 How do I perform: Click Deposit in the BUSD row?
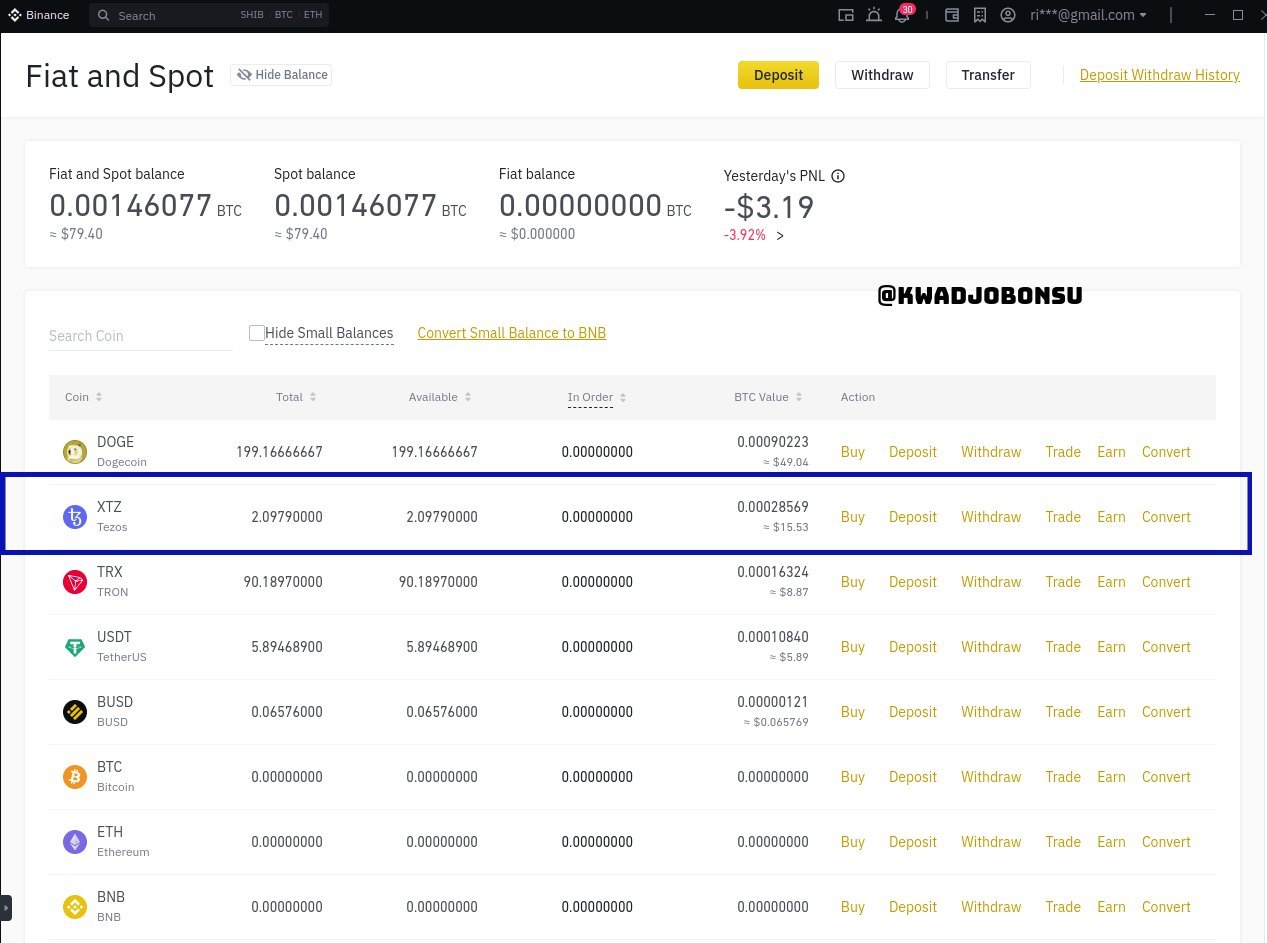[913, 712]
